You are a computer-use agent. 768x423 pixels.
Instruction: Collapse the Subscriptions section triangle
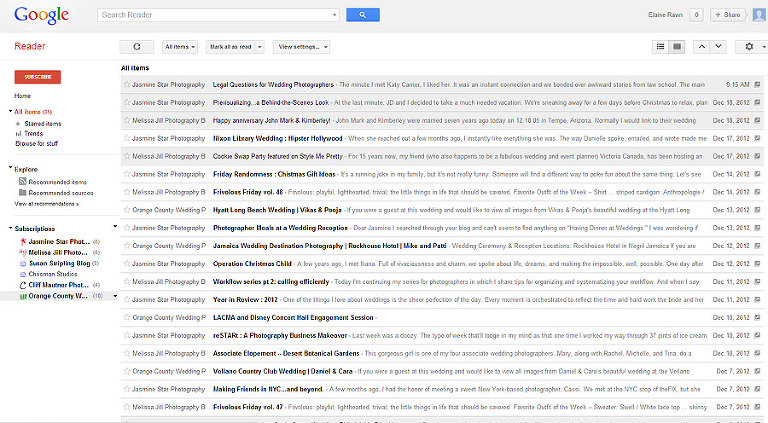coord(10,228)
